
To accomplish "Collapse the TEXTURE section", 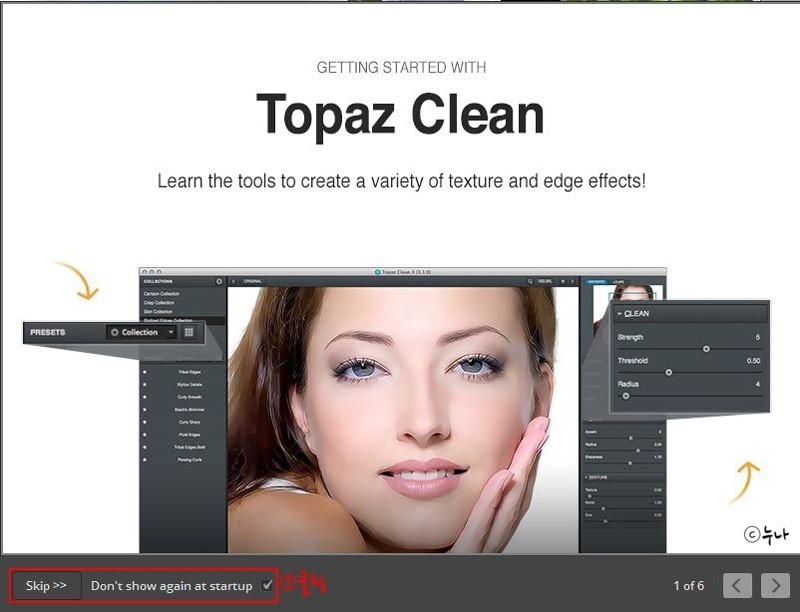I will click(586, 477).
